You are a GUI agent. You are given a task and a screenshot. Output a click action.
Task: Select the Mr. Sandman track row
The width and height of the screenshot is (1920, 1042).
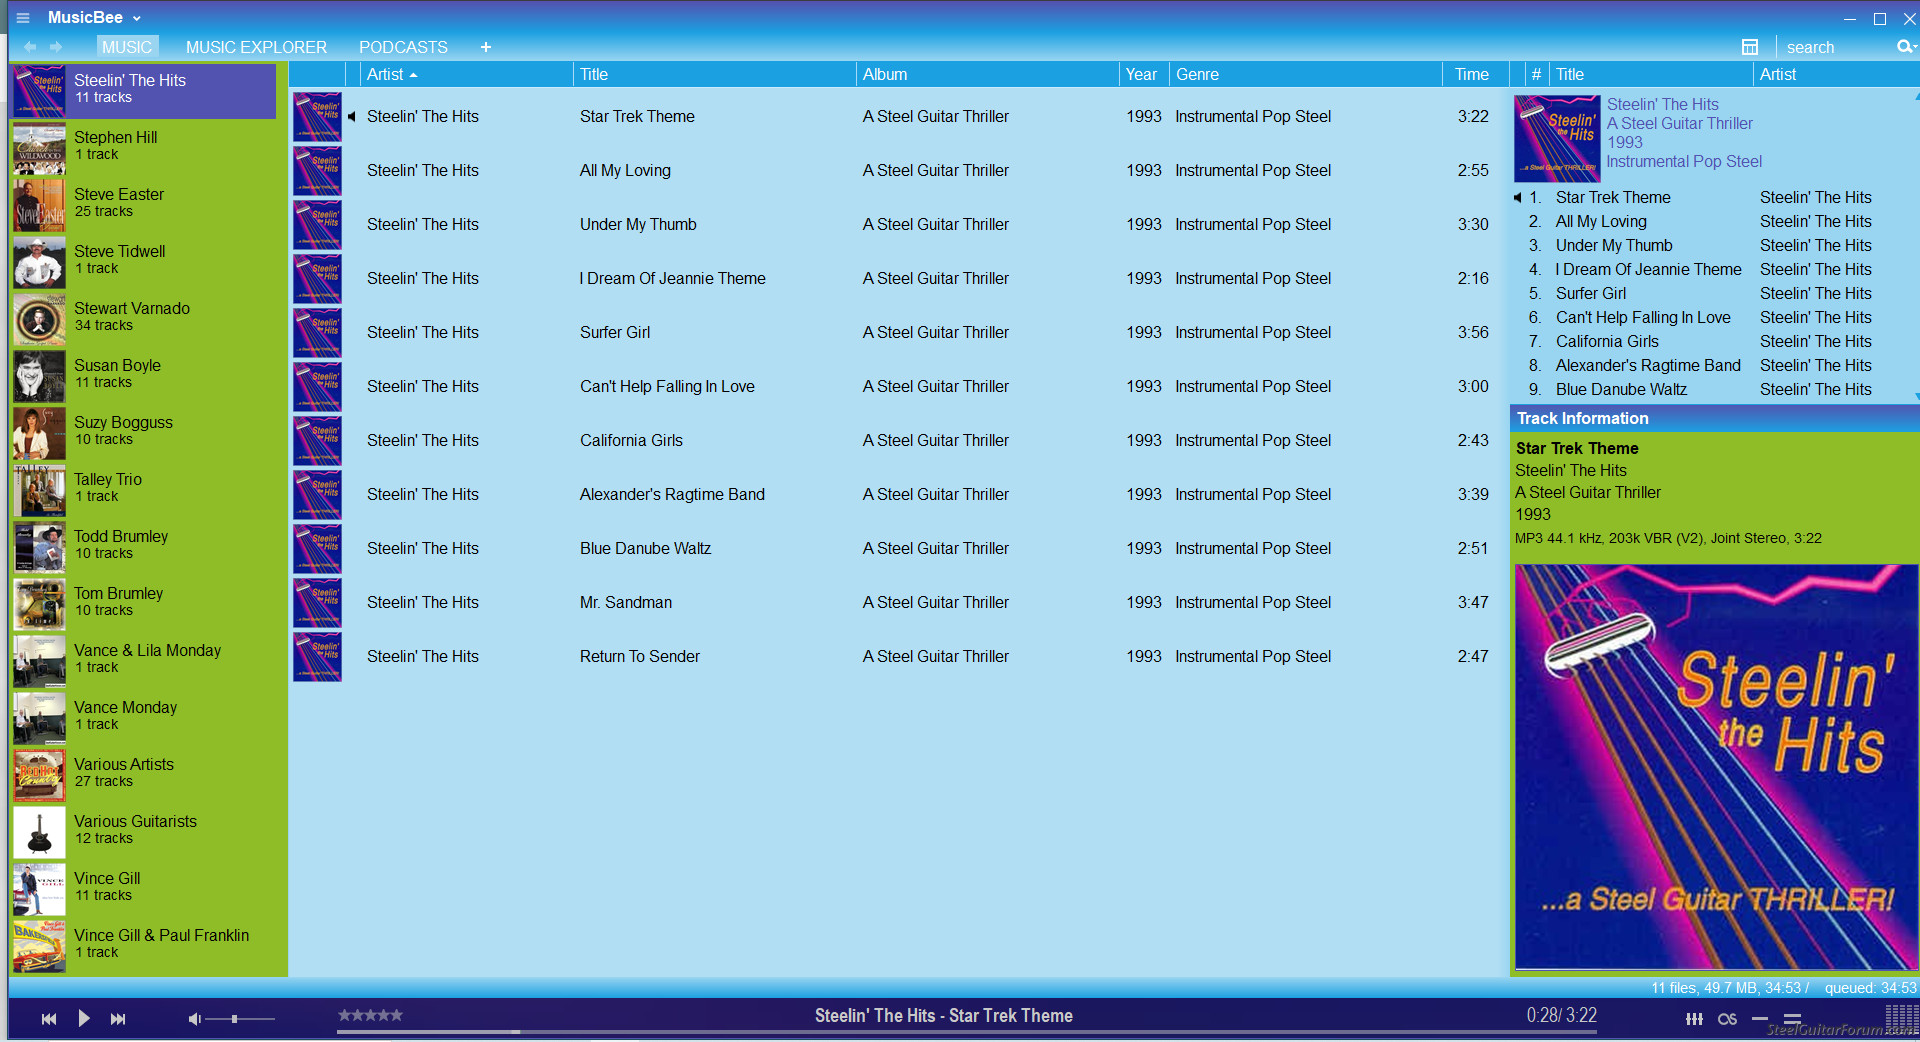(897, 603)
